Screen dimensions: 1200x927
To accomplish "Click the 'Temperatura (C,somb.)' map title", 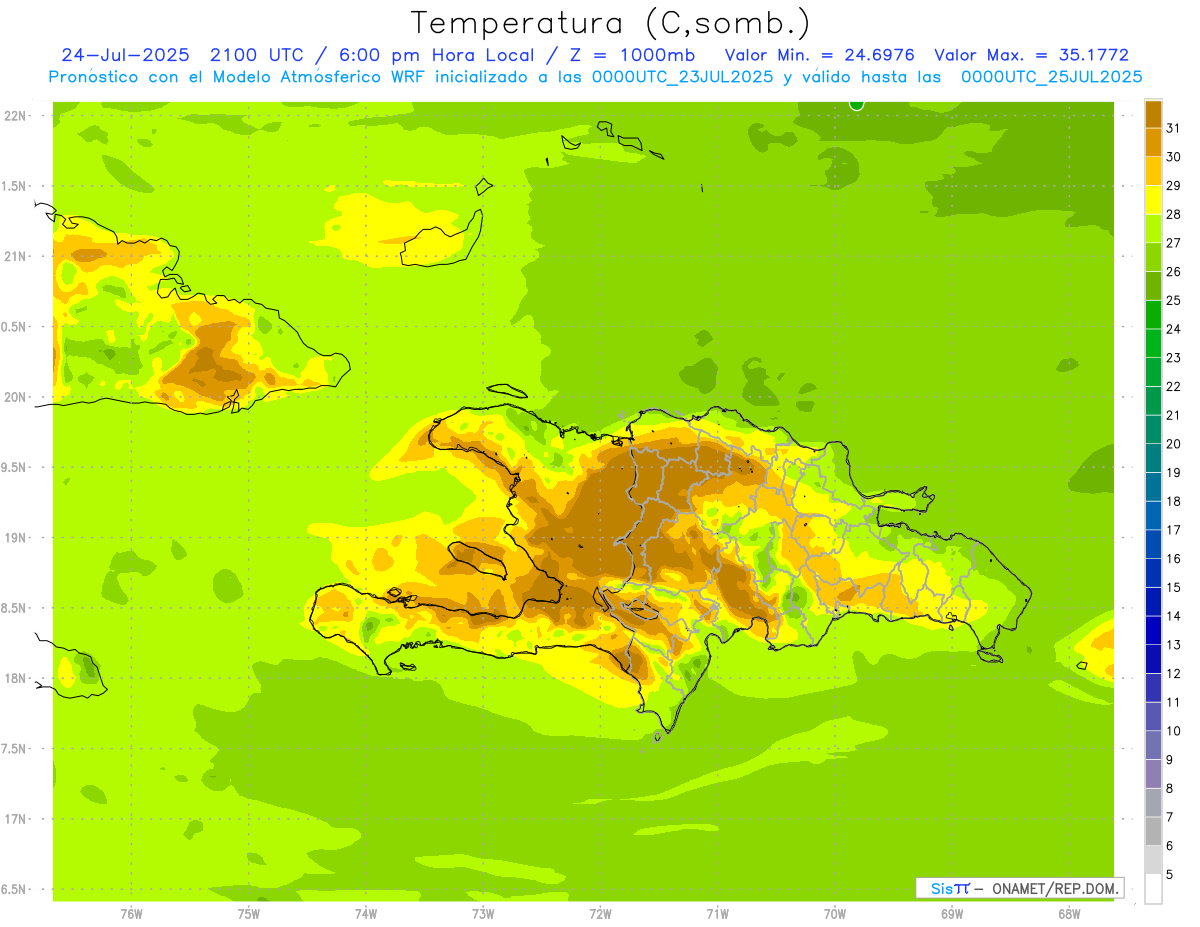I will click(611, 23).
